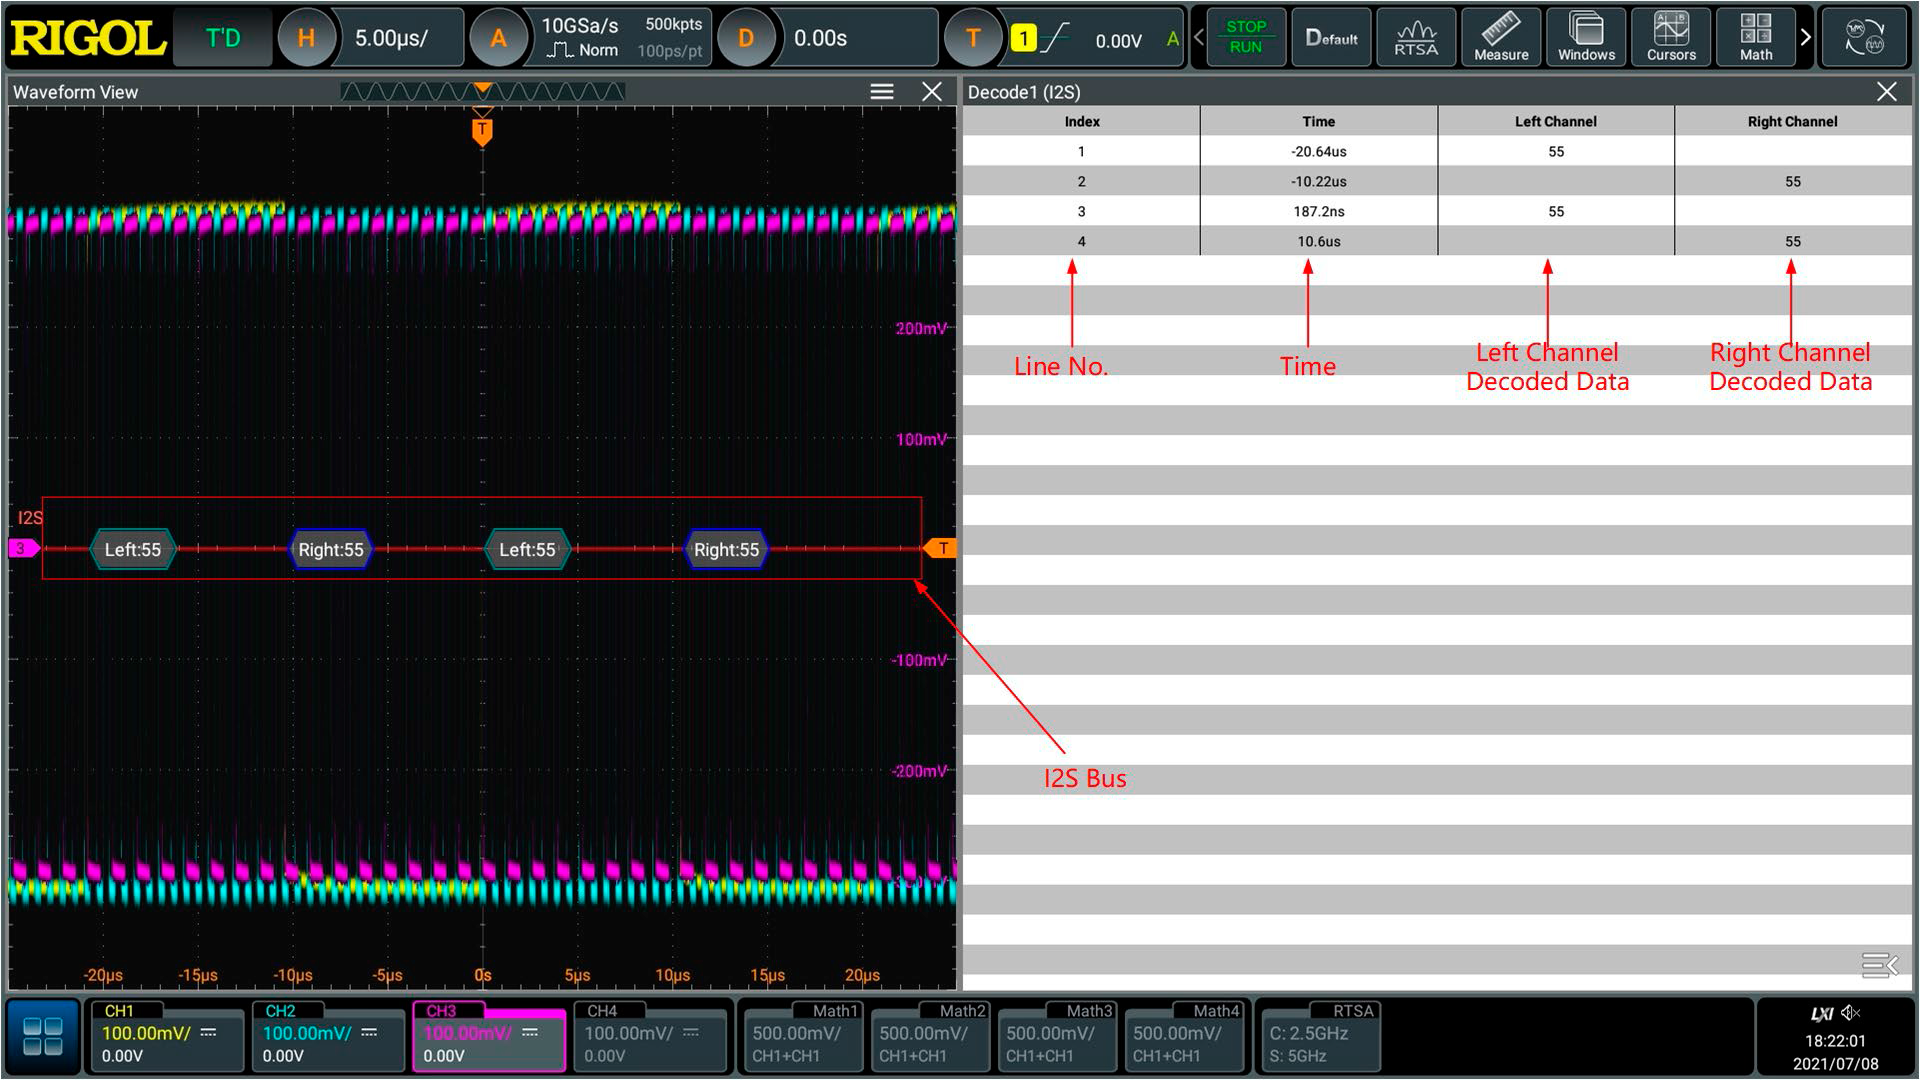Screen dimensions: 1920x1080
Task: Expand decode table side menu icon
Action: click(x=1879, y=965)
